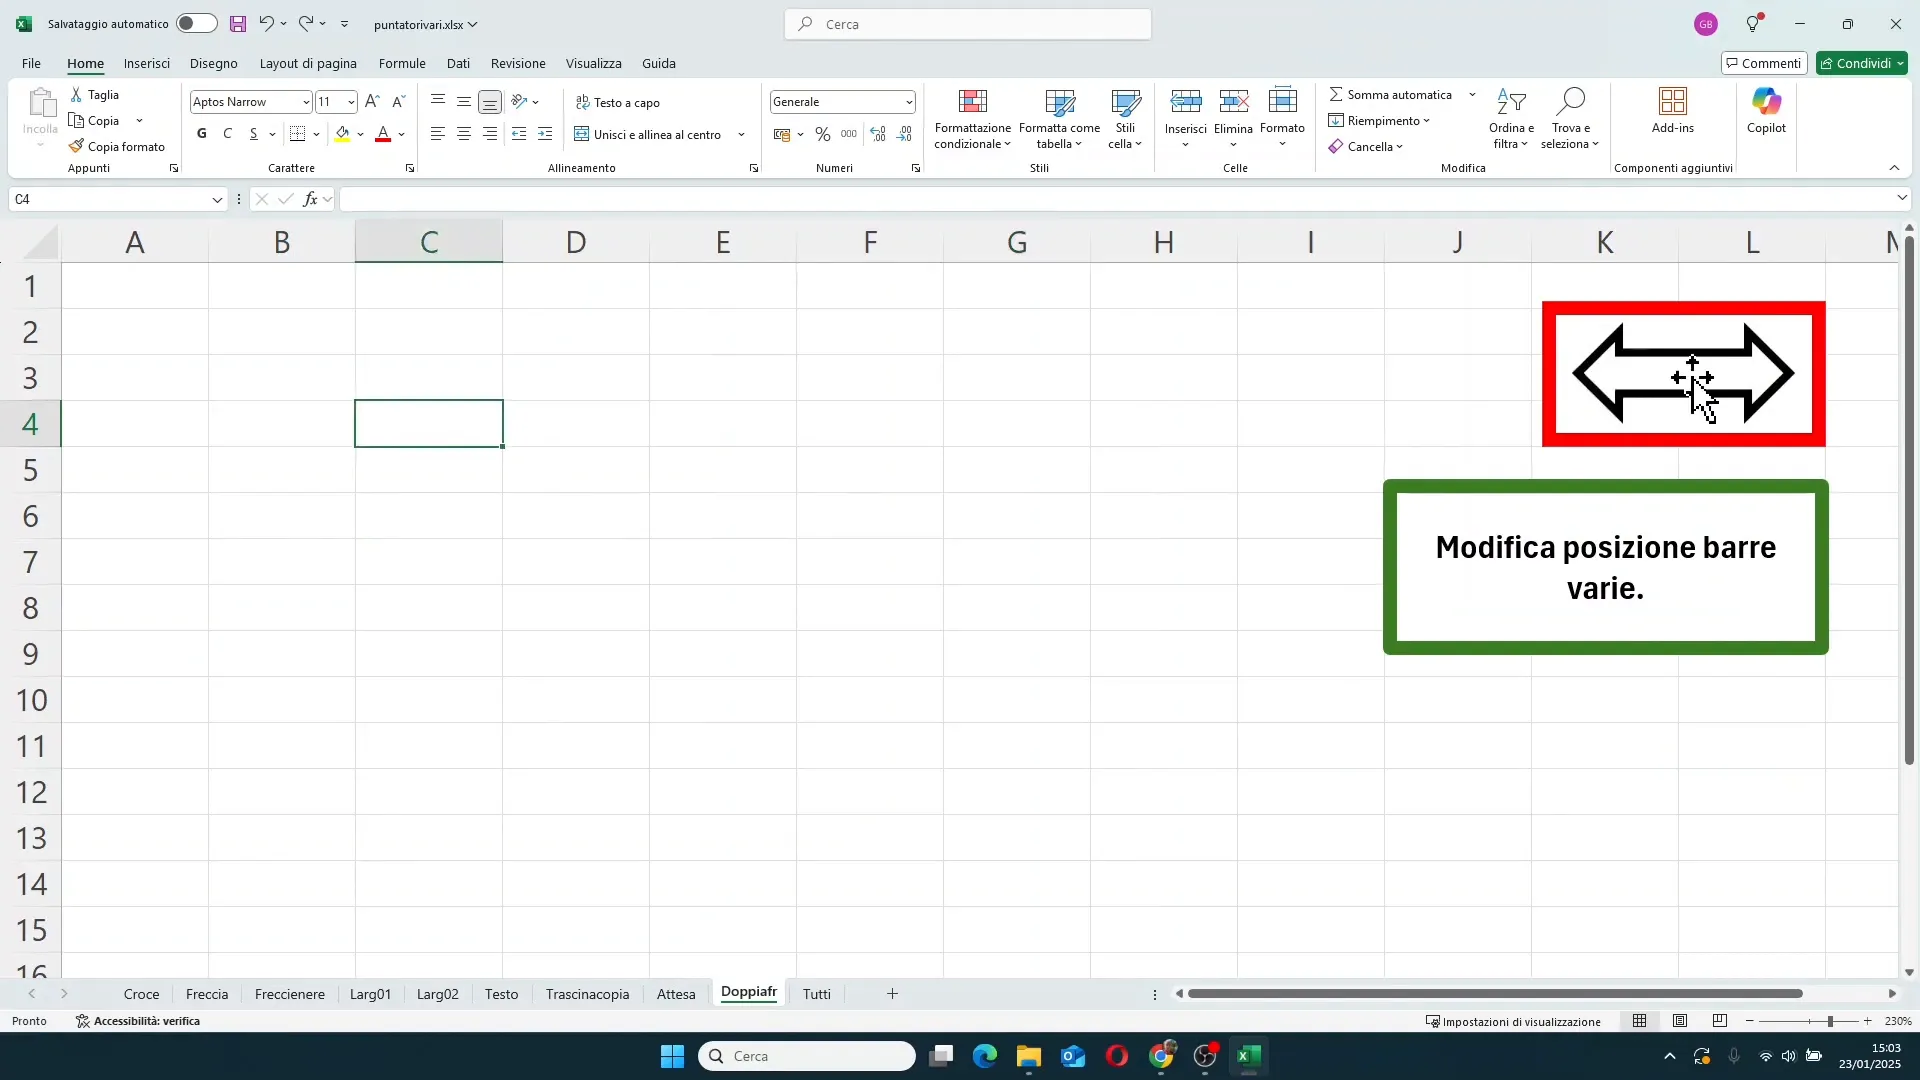Open the Generale number format dropdown

909,102
